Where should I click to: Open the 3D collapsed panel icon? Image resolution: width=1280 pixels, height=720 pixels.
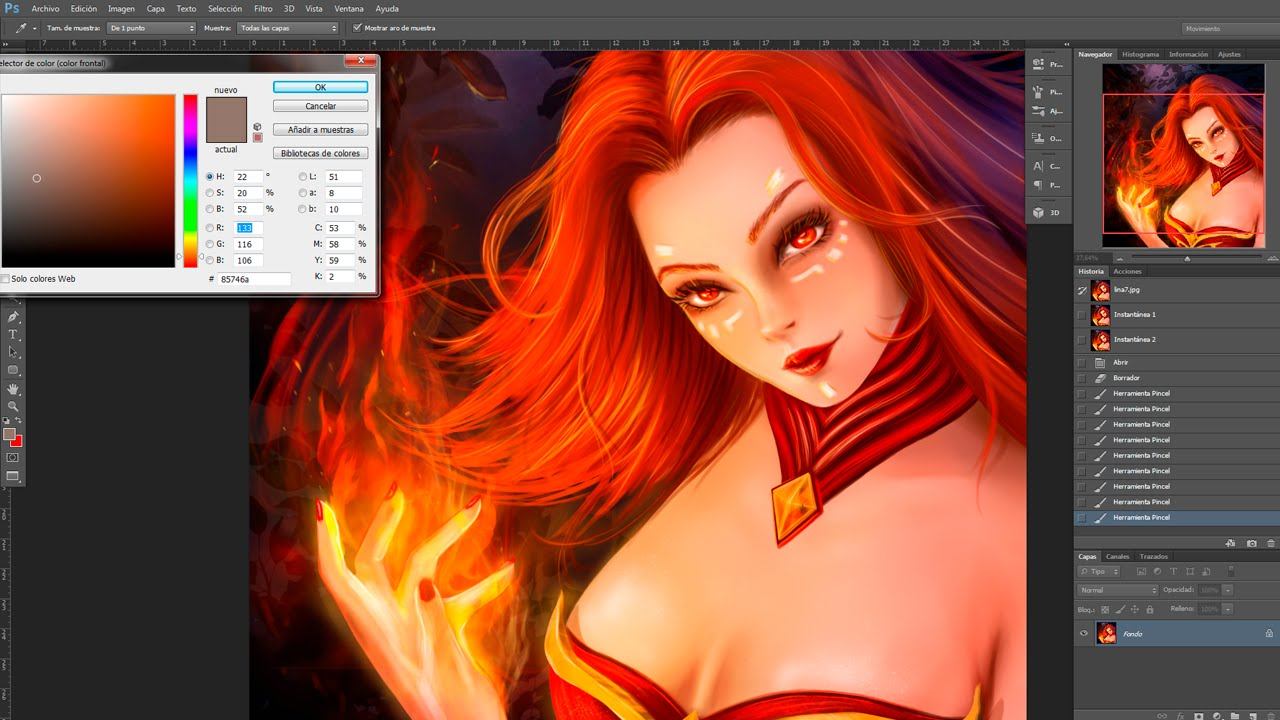(x=1046, y=212)
